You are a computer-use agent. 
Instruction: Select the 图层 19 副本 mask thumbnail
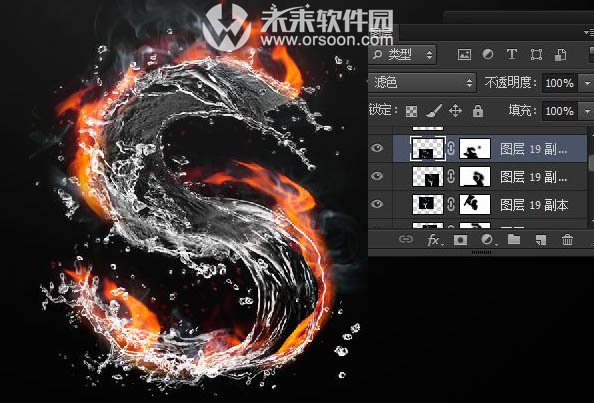(x=475, y=205)
